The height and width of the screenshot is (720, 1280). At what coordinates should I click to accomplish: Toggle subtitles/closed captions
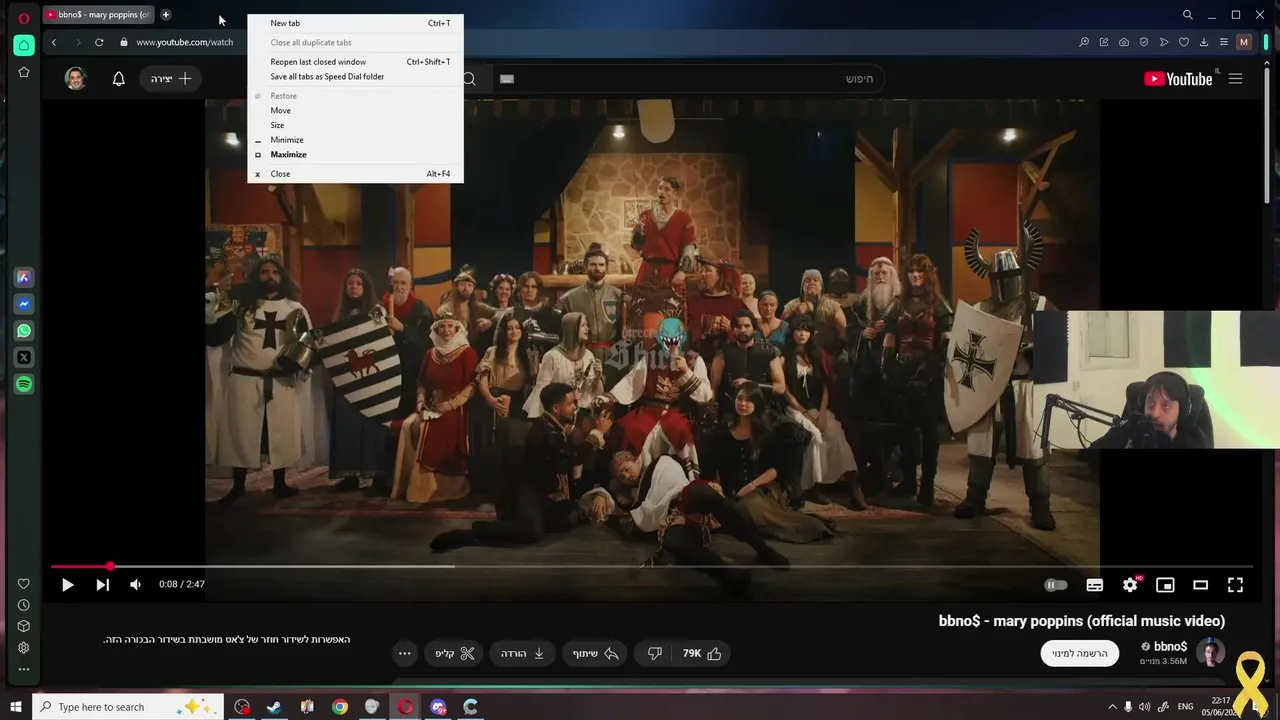(1095, 585)
